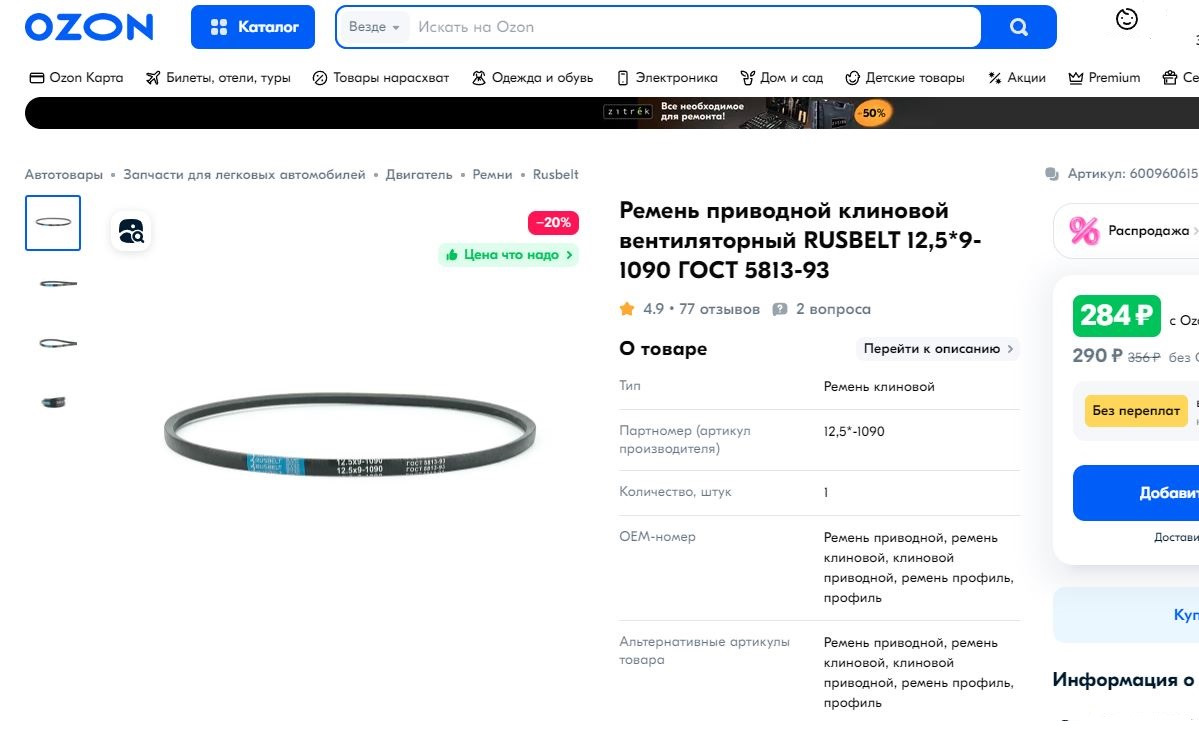1199x729 pixels.
Task: Click the magnifier search button
Action: tap(1019, 27)
